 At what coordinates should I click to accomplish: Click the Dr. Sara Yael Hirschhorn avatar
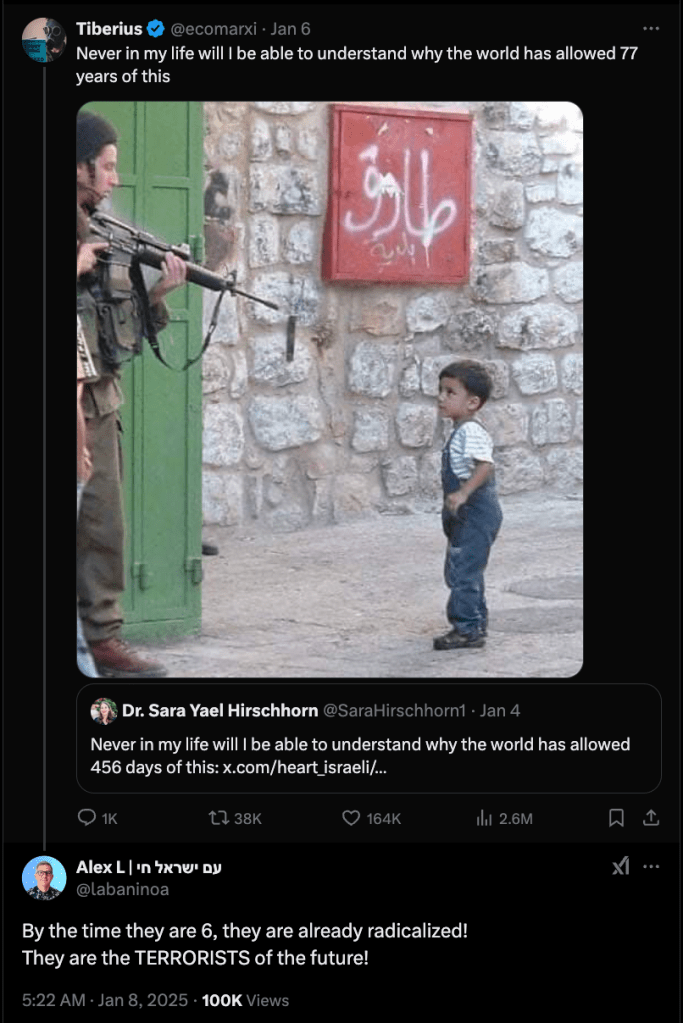point(104,710)
